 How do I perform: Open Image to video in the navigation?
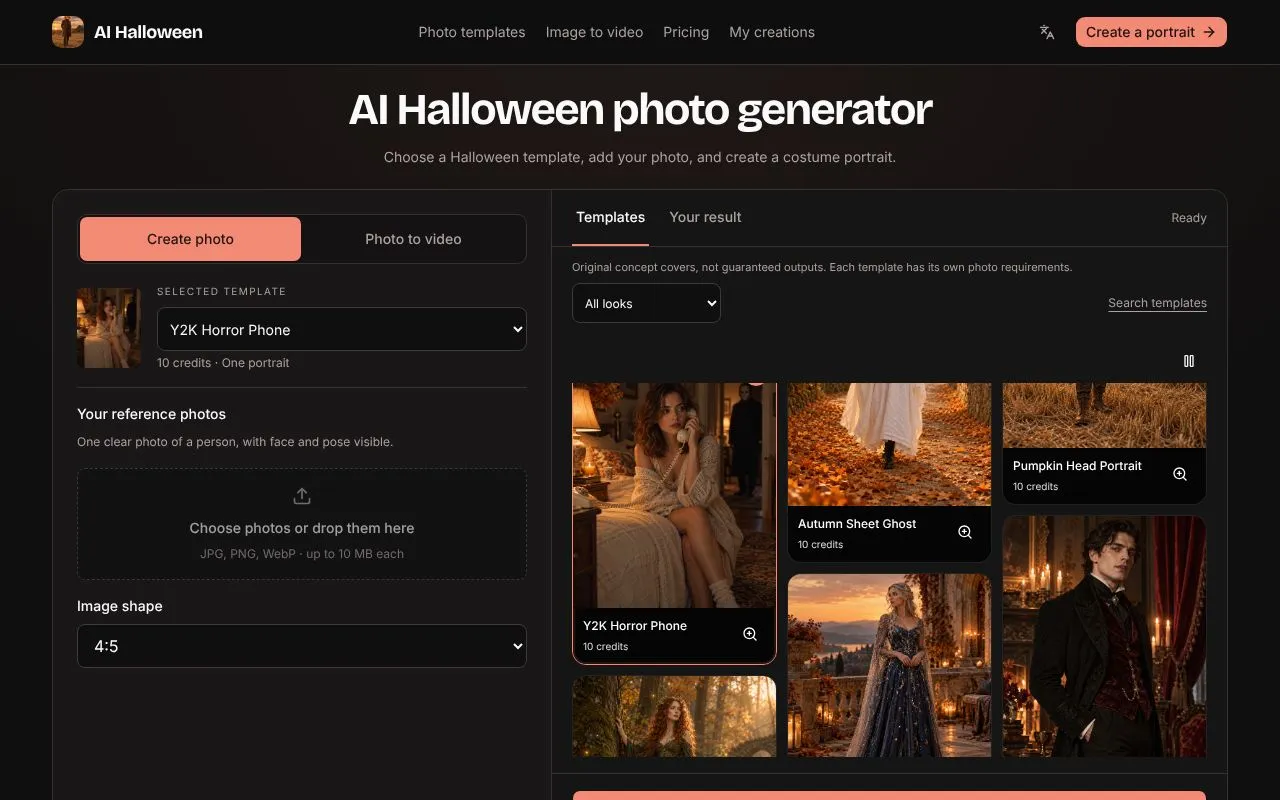594,32
